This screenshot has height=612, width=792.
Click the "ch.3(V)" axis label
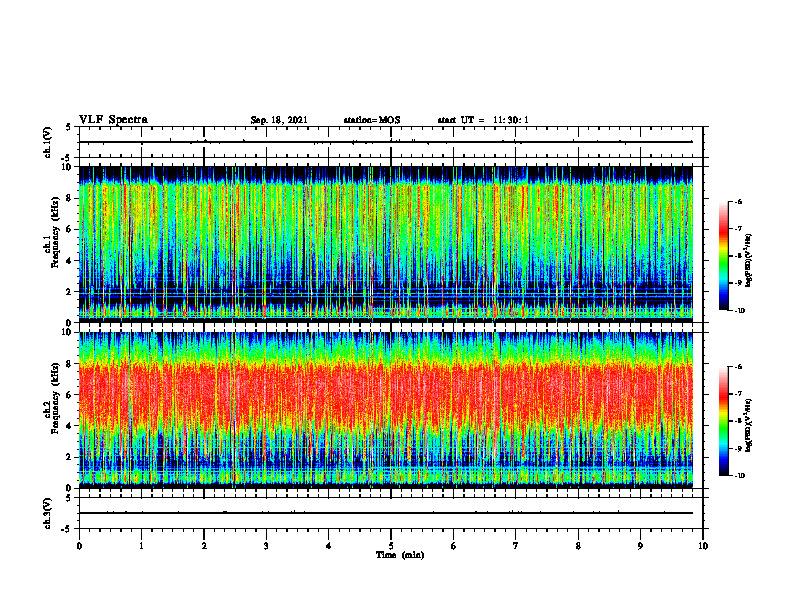tap(47, 513)
